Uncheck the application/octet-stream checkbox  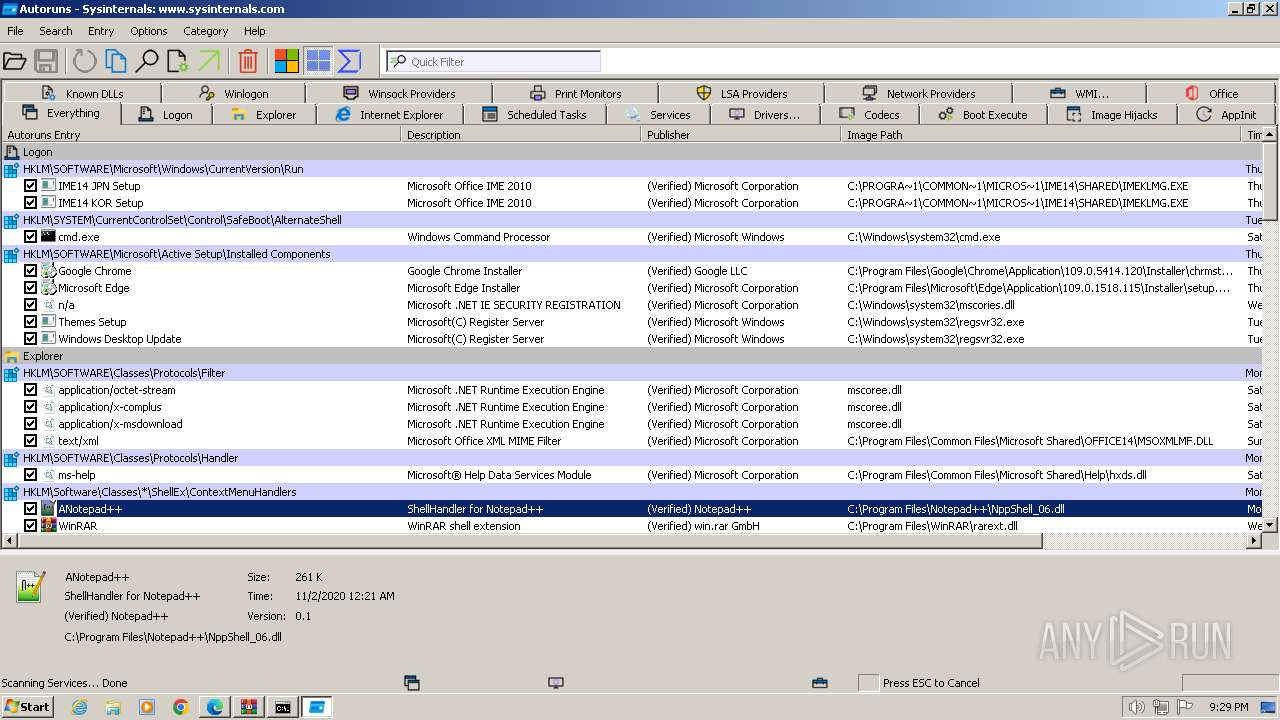[x=30, y=390]
